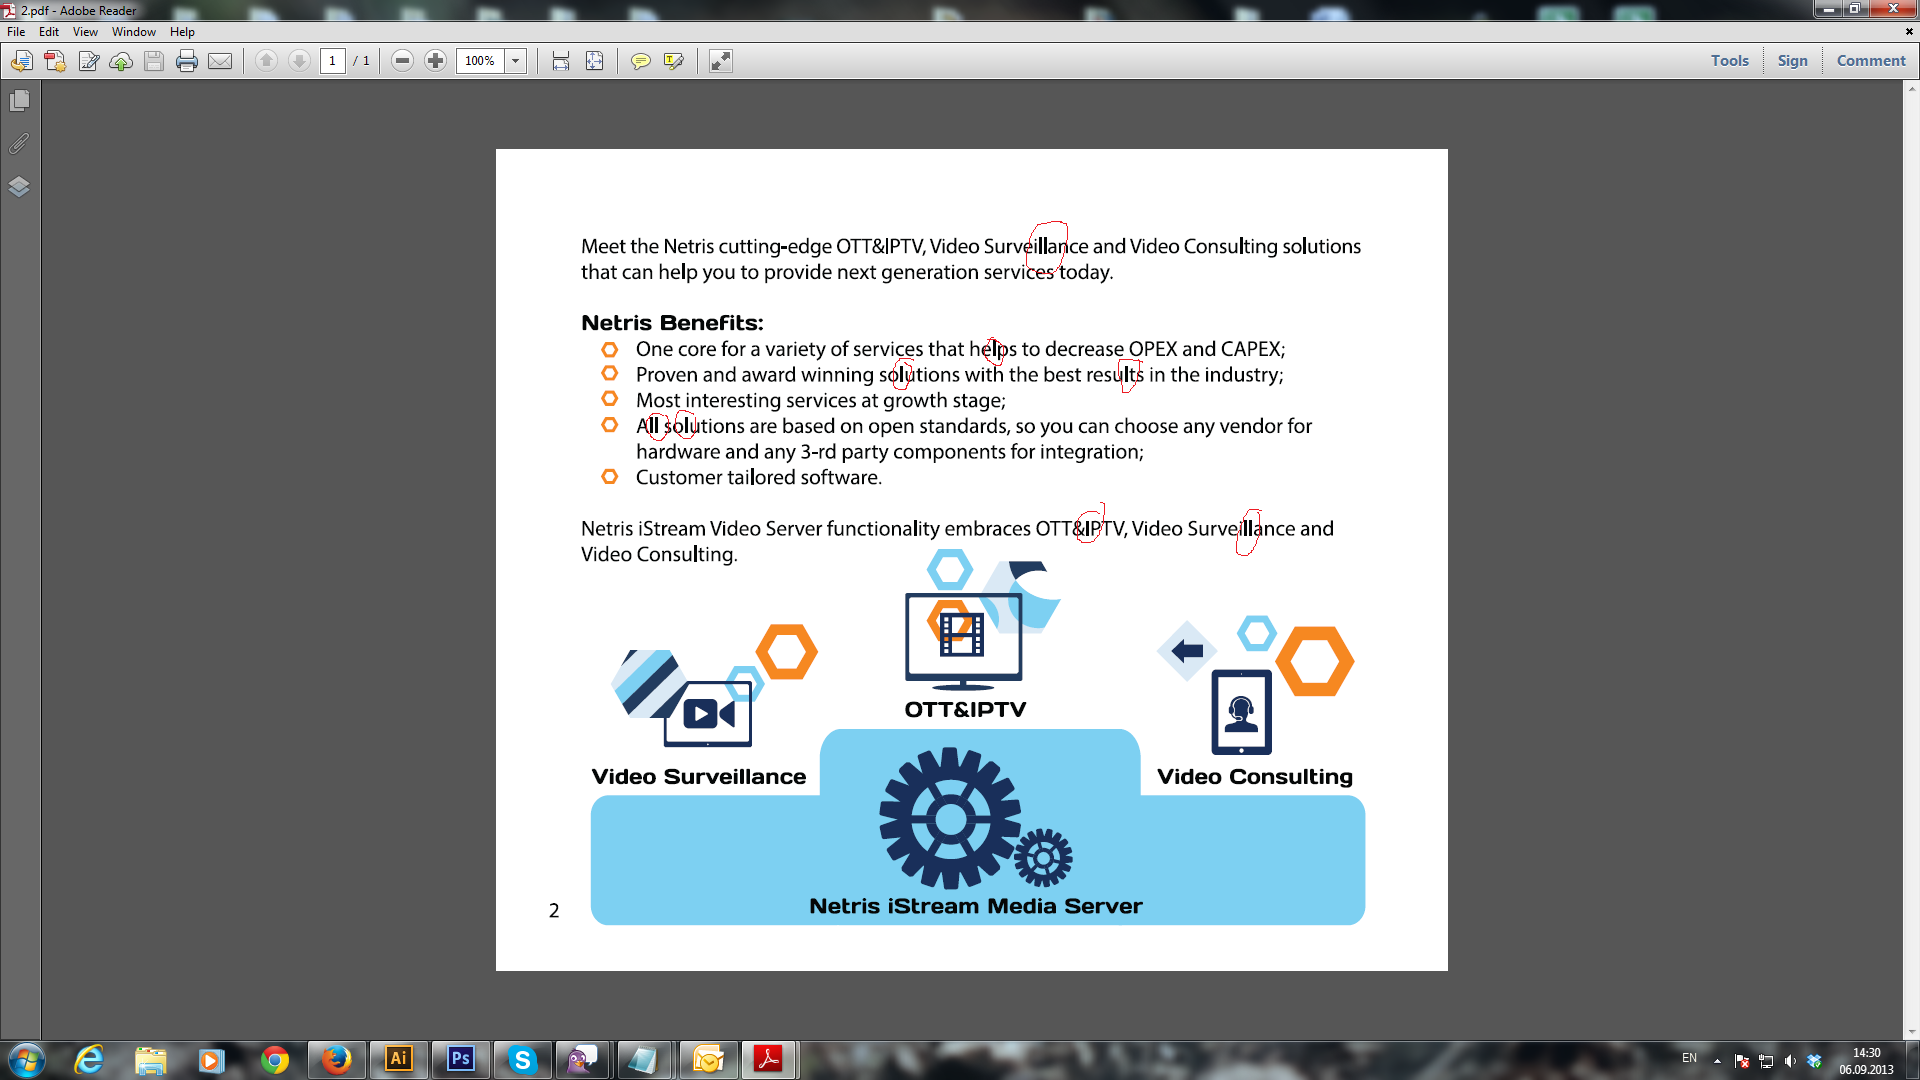Open the Window menu
This screenshot has height=1080, width=1920.
point(134,32)
